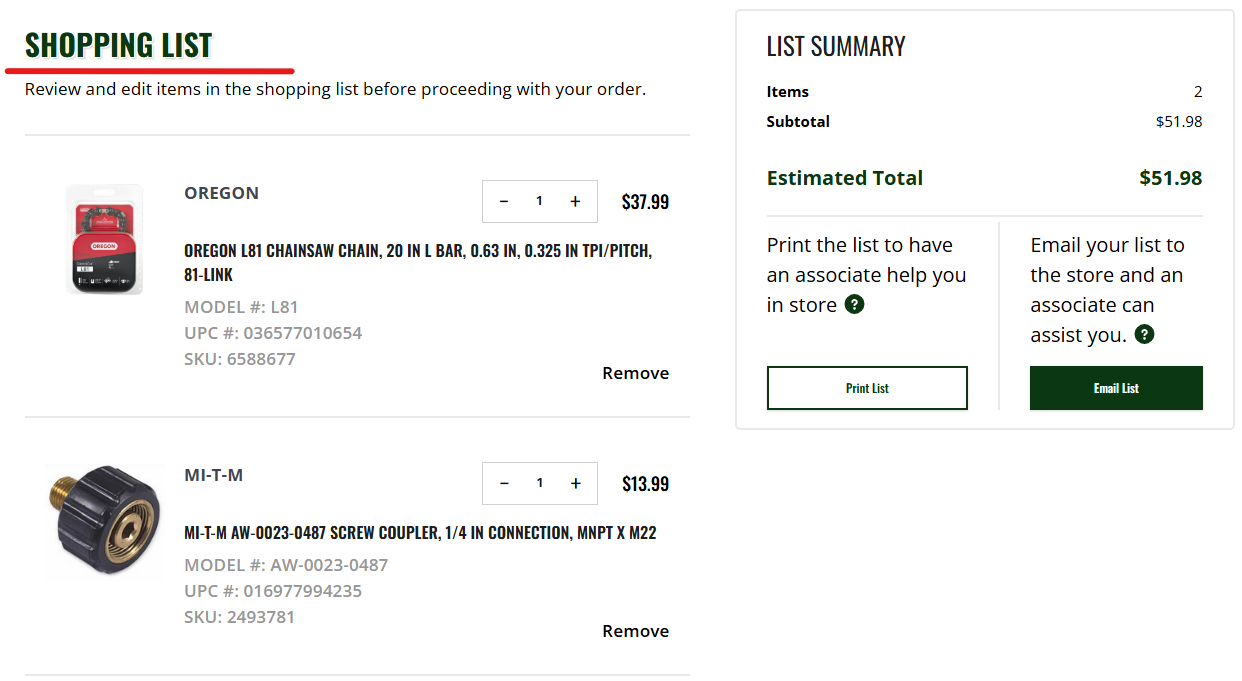Increase Oregon chainsaw chain quantity
The height and width of the screenshot is (681, 1242).
pyautogui.click(x=575, y=202)
